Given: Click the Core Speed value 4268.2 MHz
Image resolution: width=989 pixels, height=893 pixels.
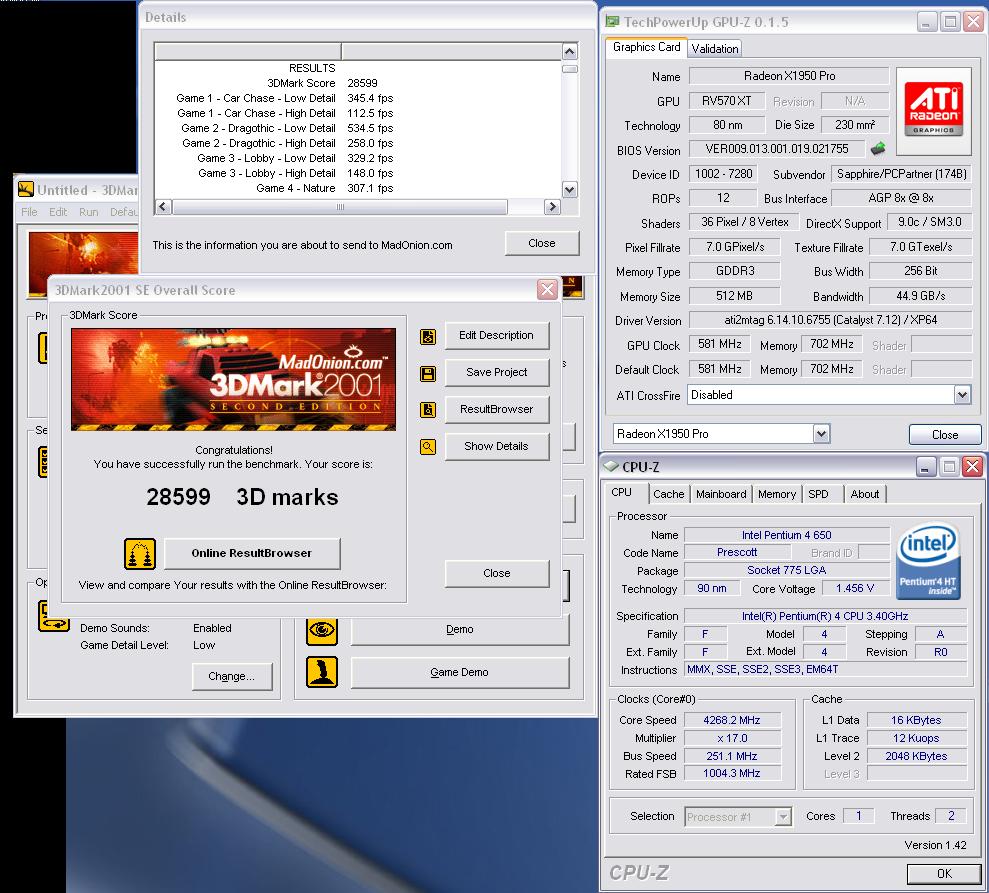Looking at the screenshot, I should coord(732,720).
